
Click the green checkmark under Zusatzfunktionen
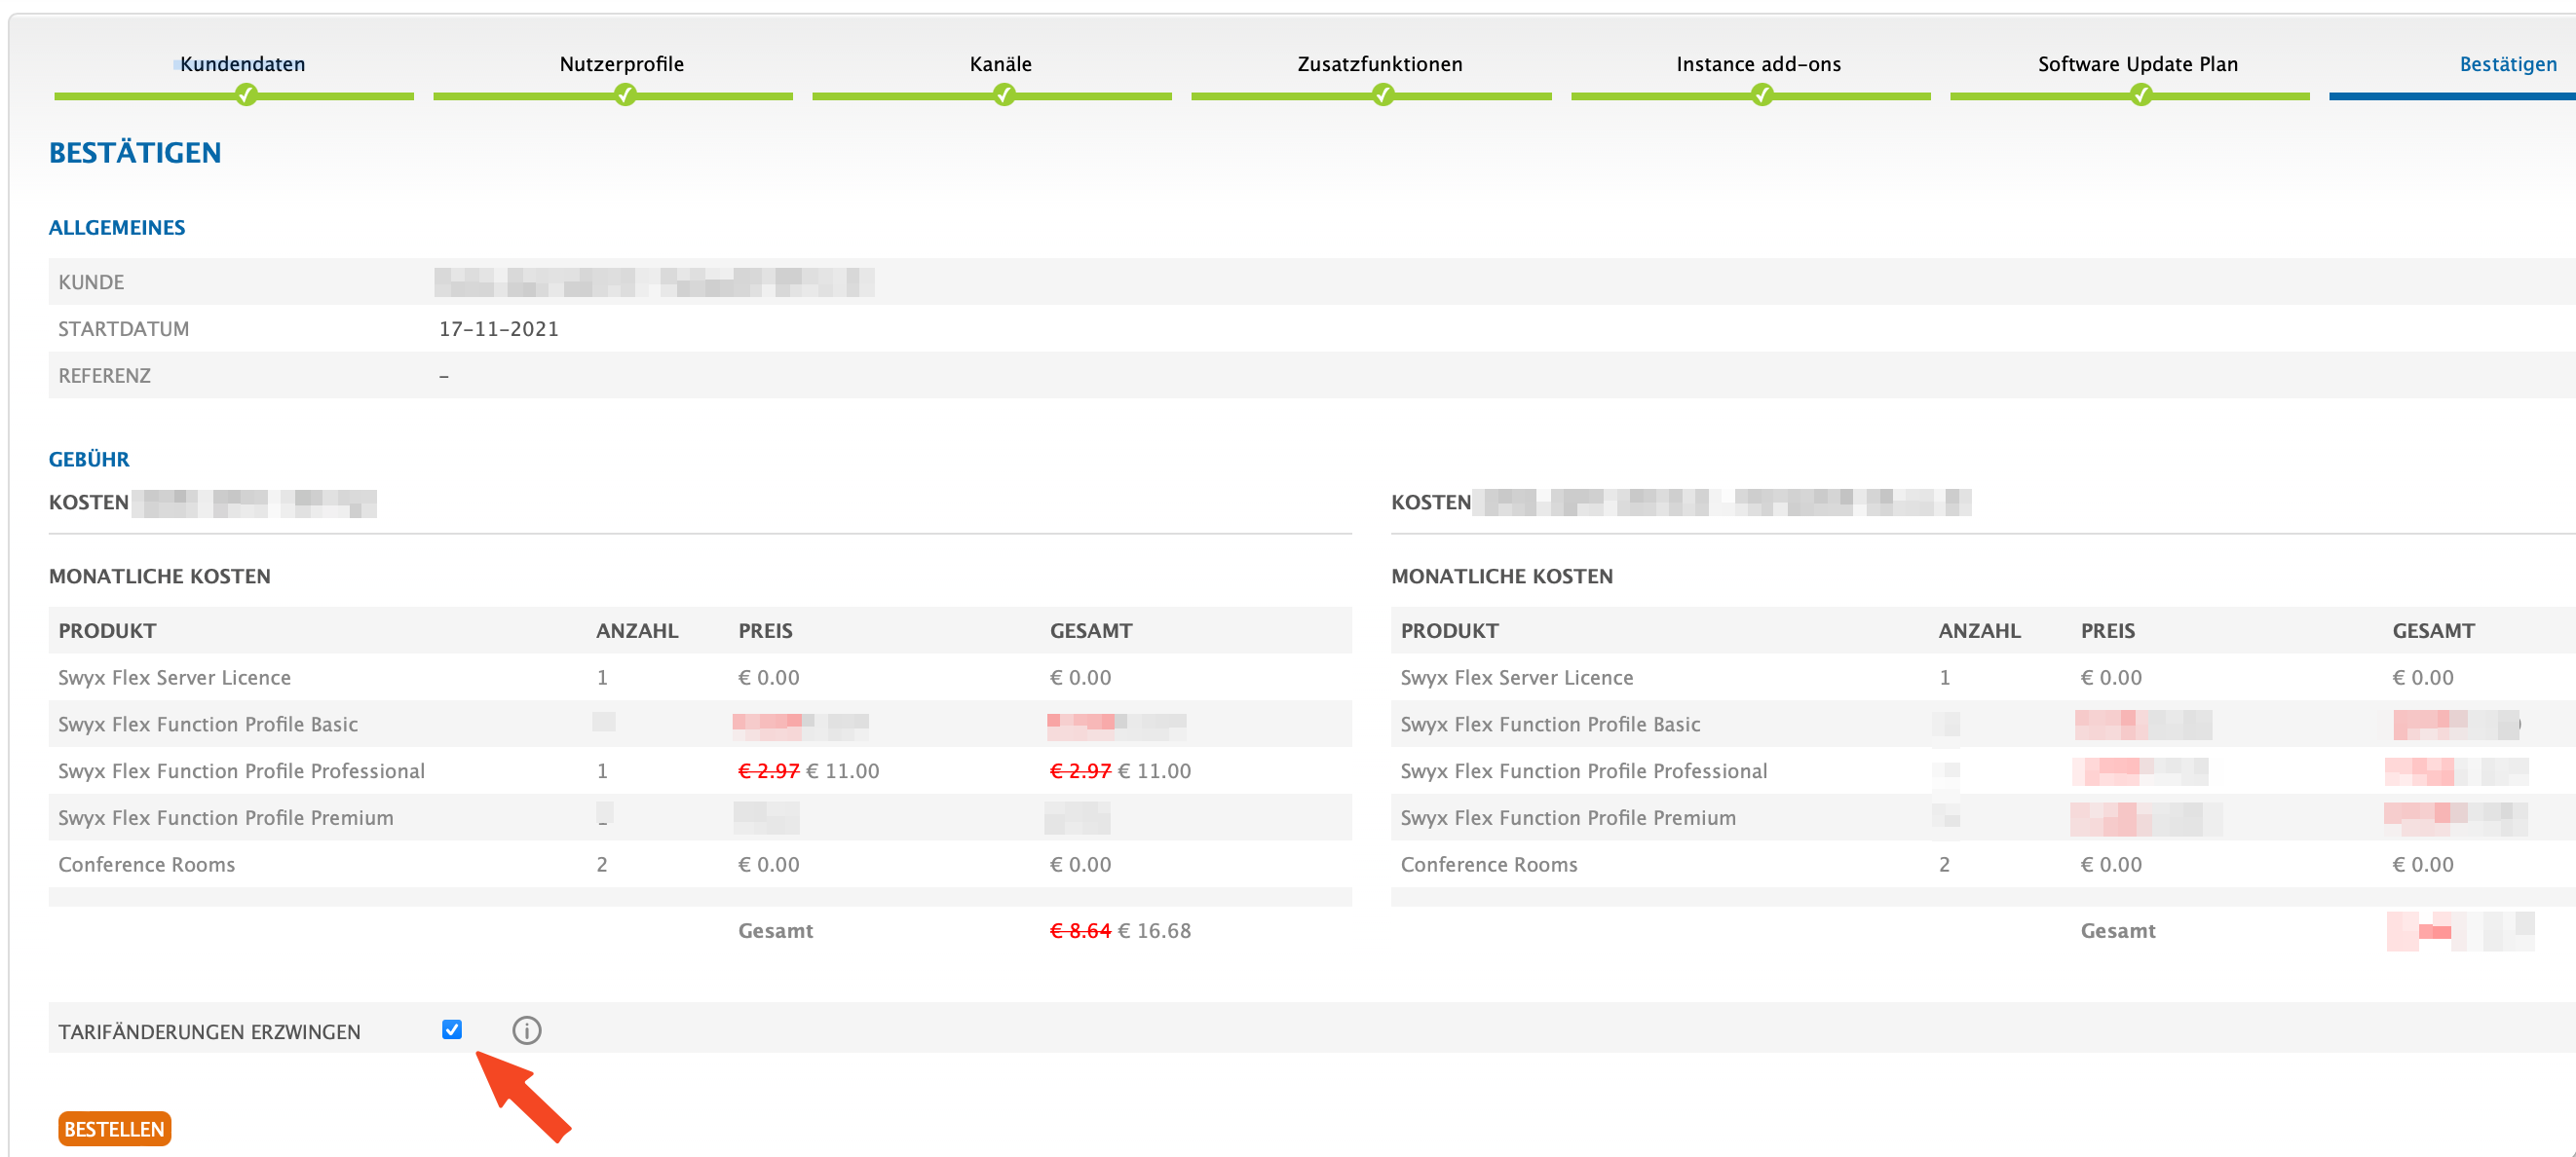pos(1383,95)
